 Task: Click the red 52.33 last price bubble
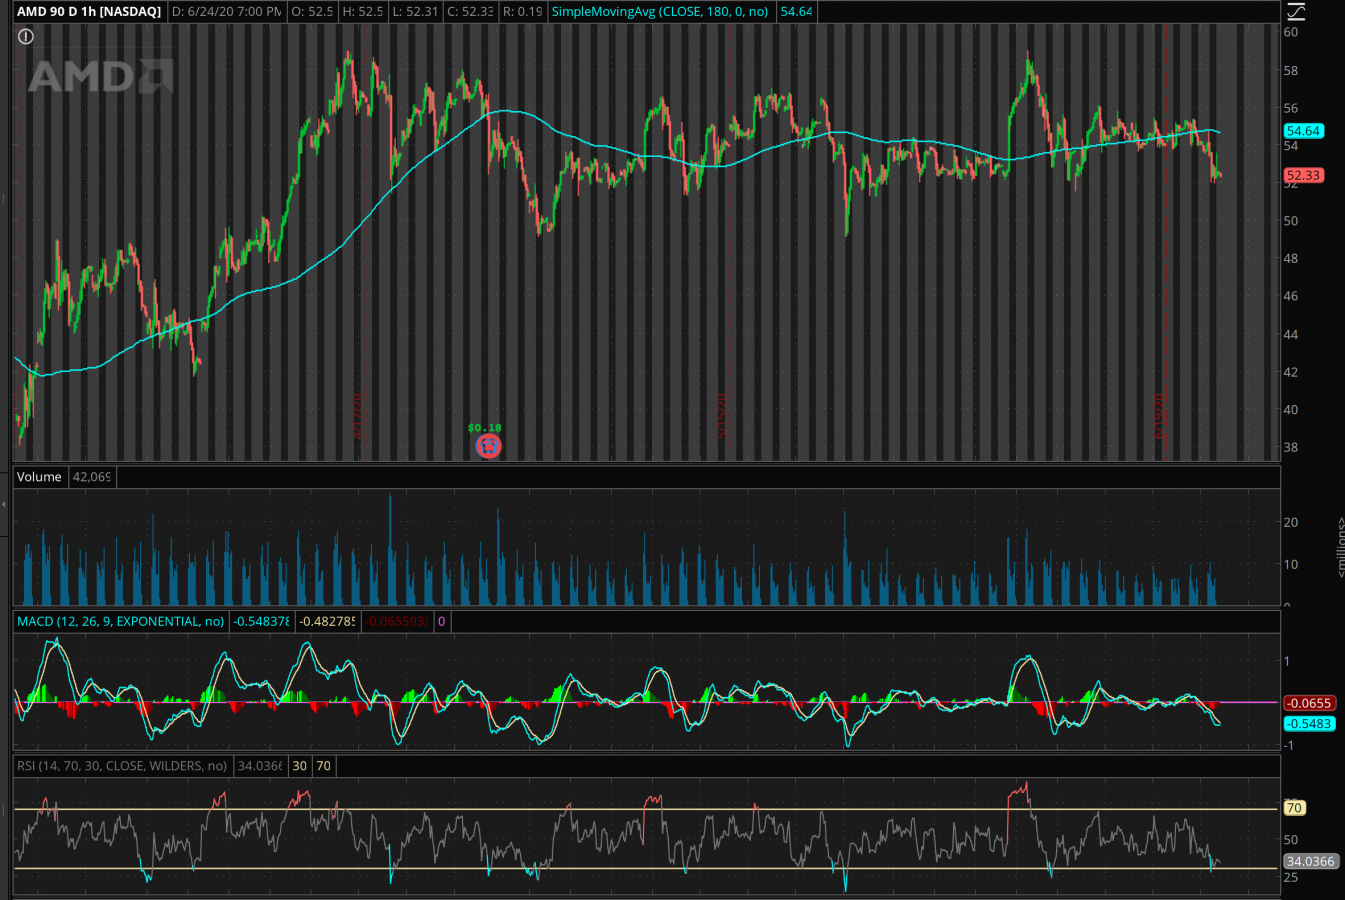point(1303,175)
